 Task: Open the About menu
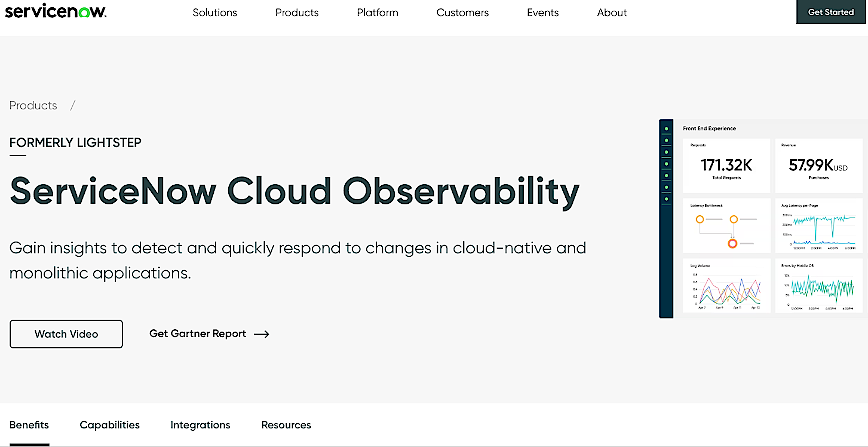(612, 12)
